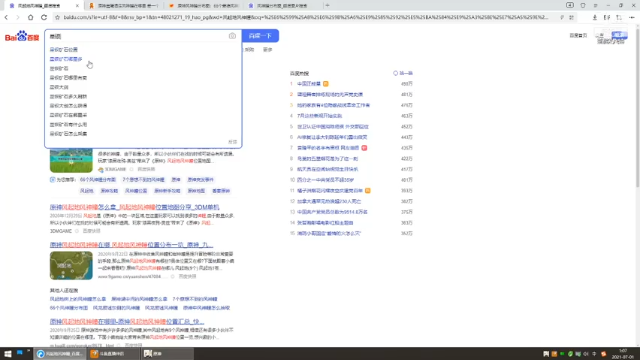640x360 pixels.
Task: Click the Baidu paw logo
Action: [22, 36]
